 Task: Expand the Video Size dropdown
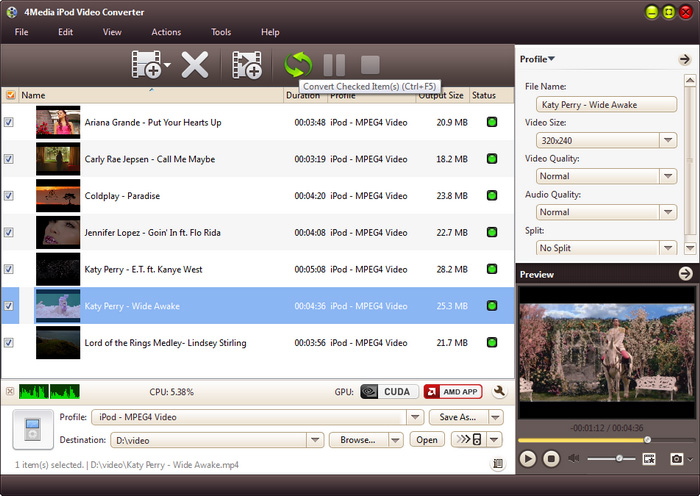668,141
